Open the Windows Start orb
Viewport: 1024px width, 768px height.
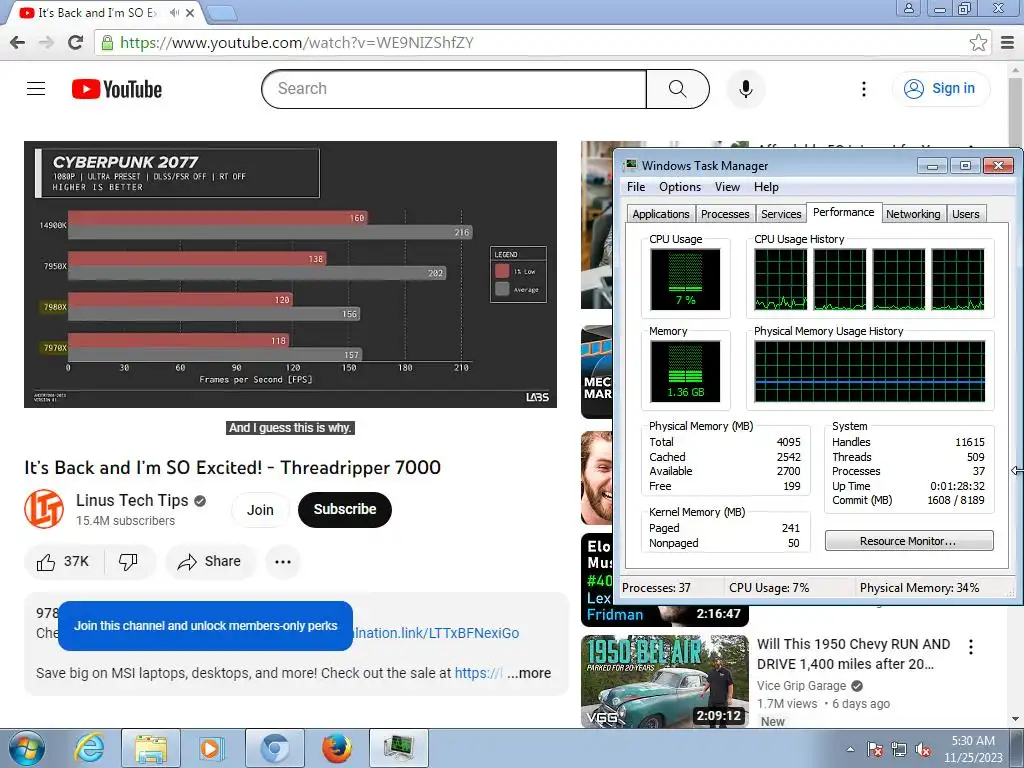(x=27, y=748)
